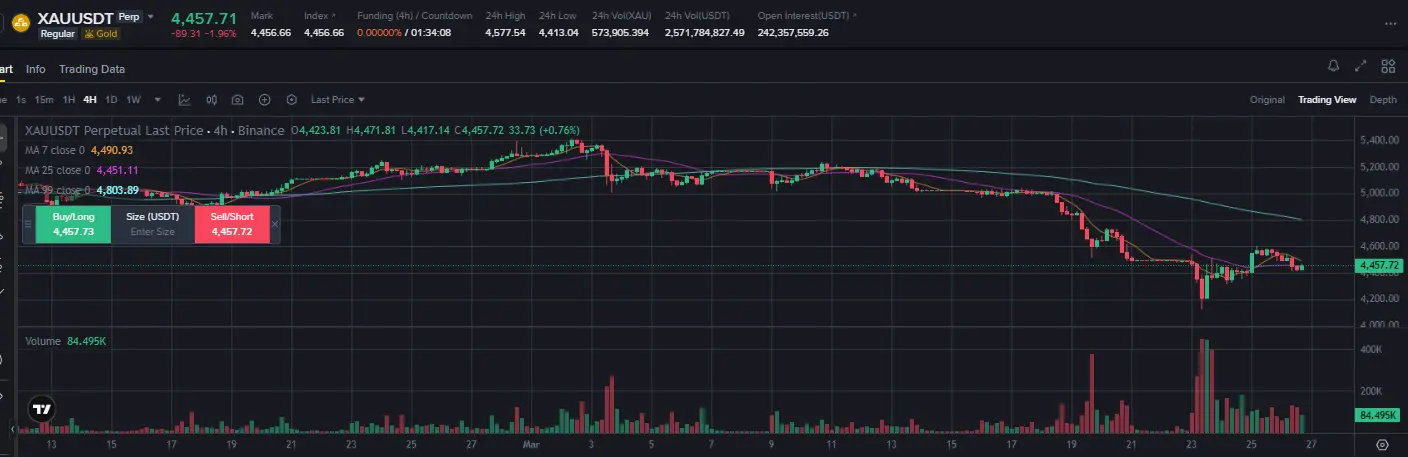The image size is (1408, 457).
Task: Open price alerts with the bell icon
Action: 1333,66
